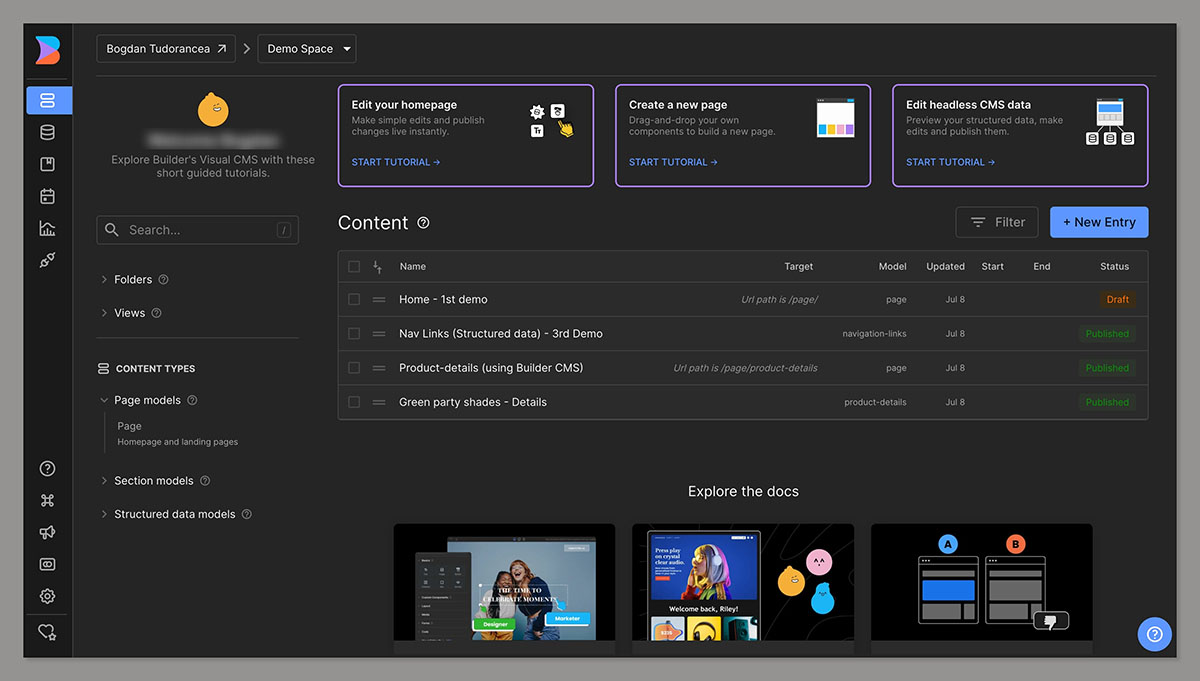This screenshot has width=1200, height=681.
Task: Click the content Search field
Action: [197, 230]
